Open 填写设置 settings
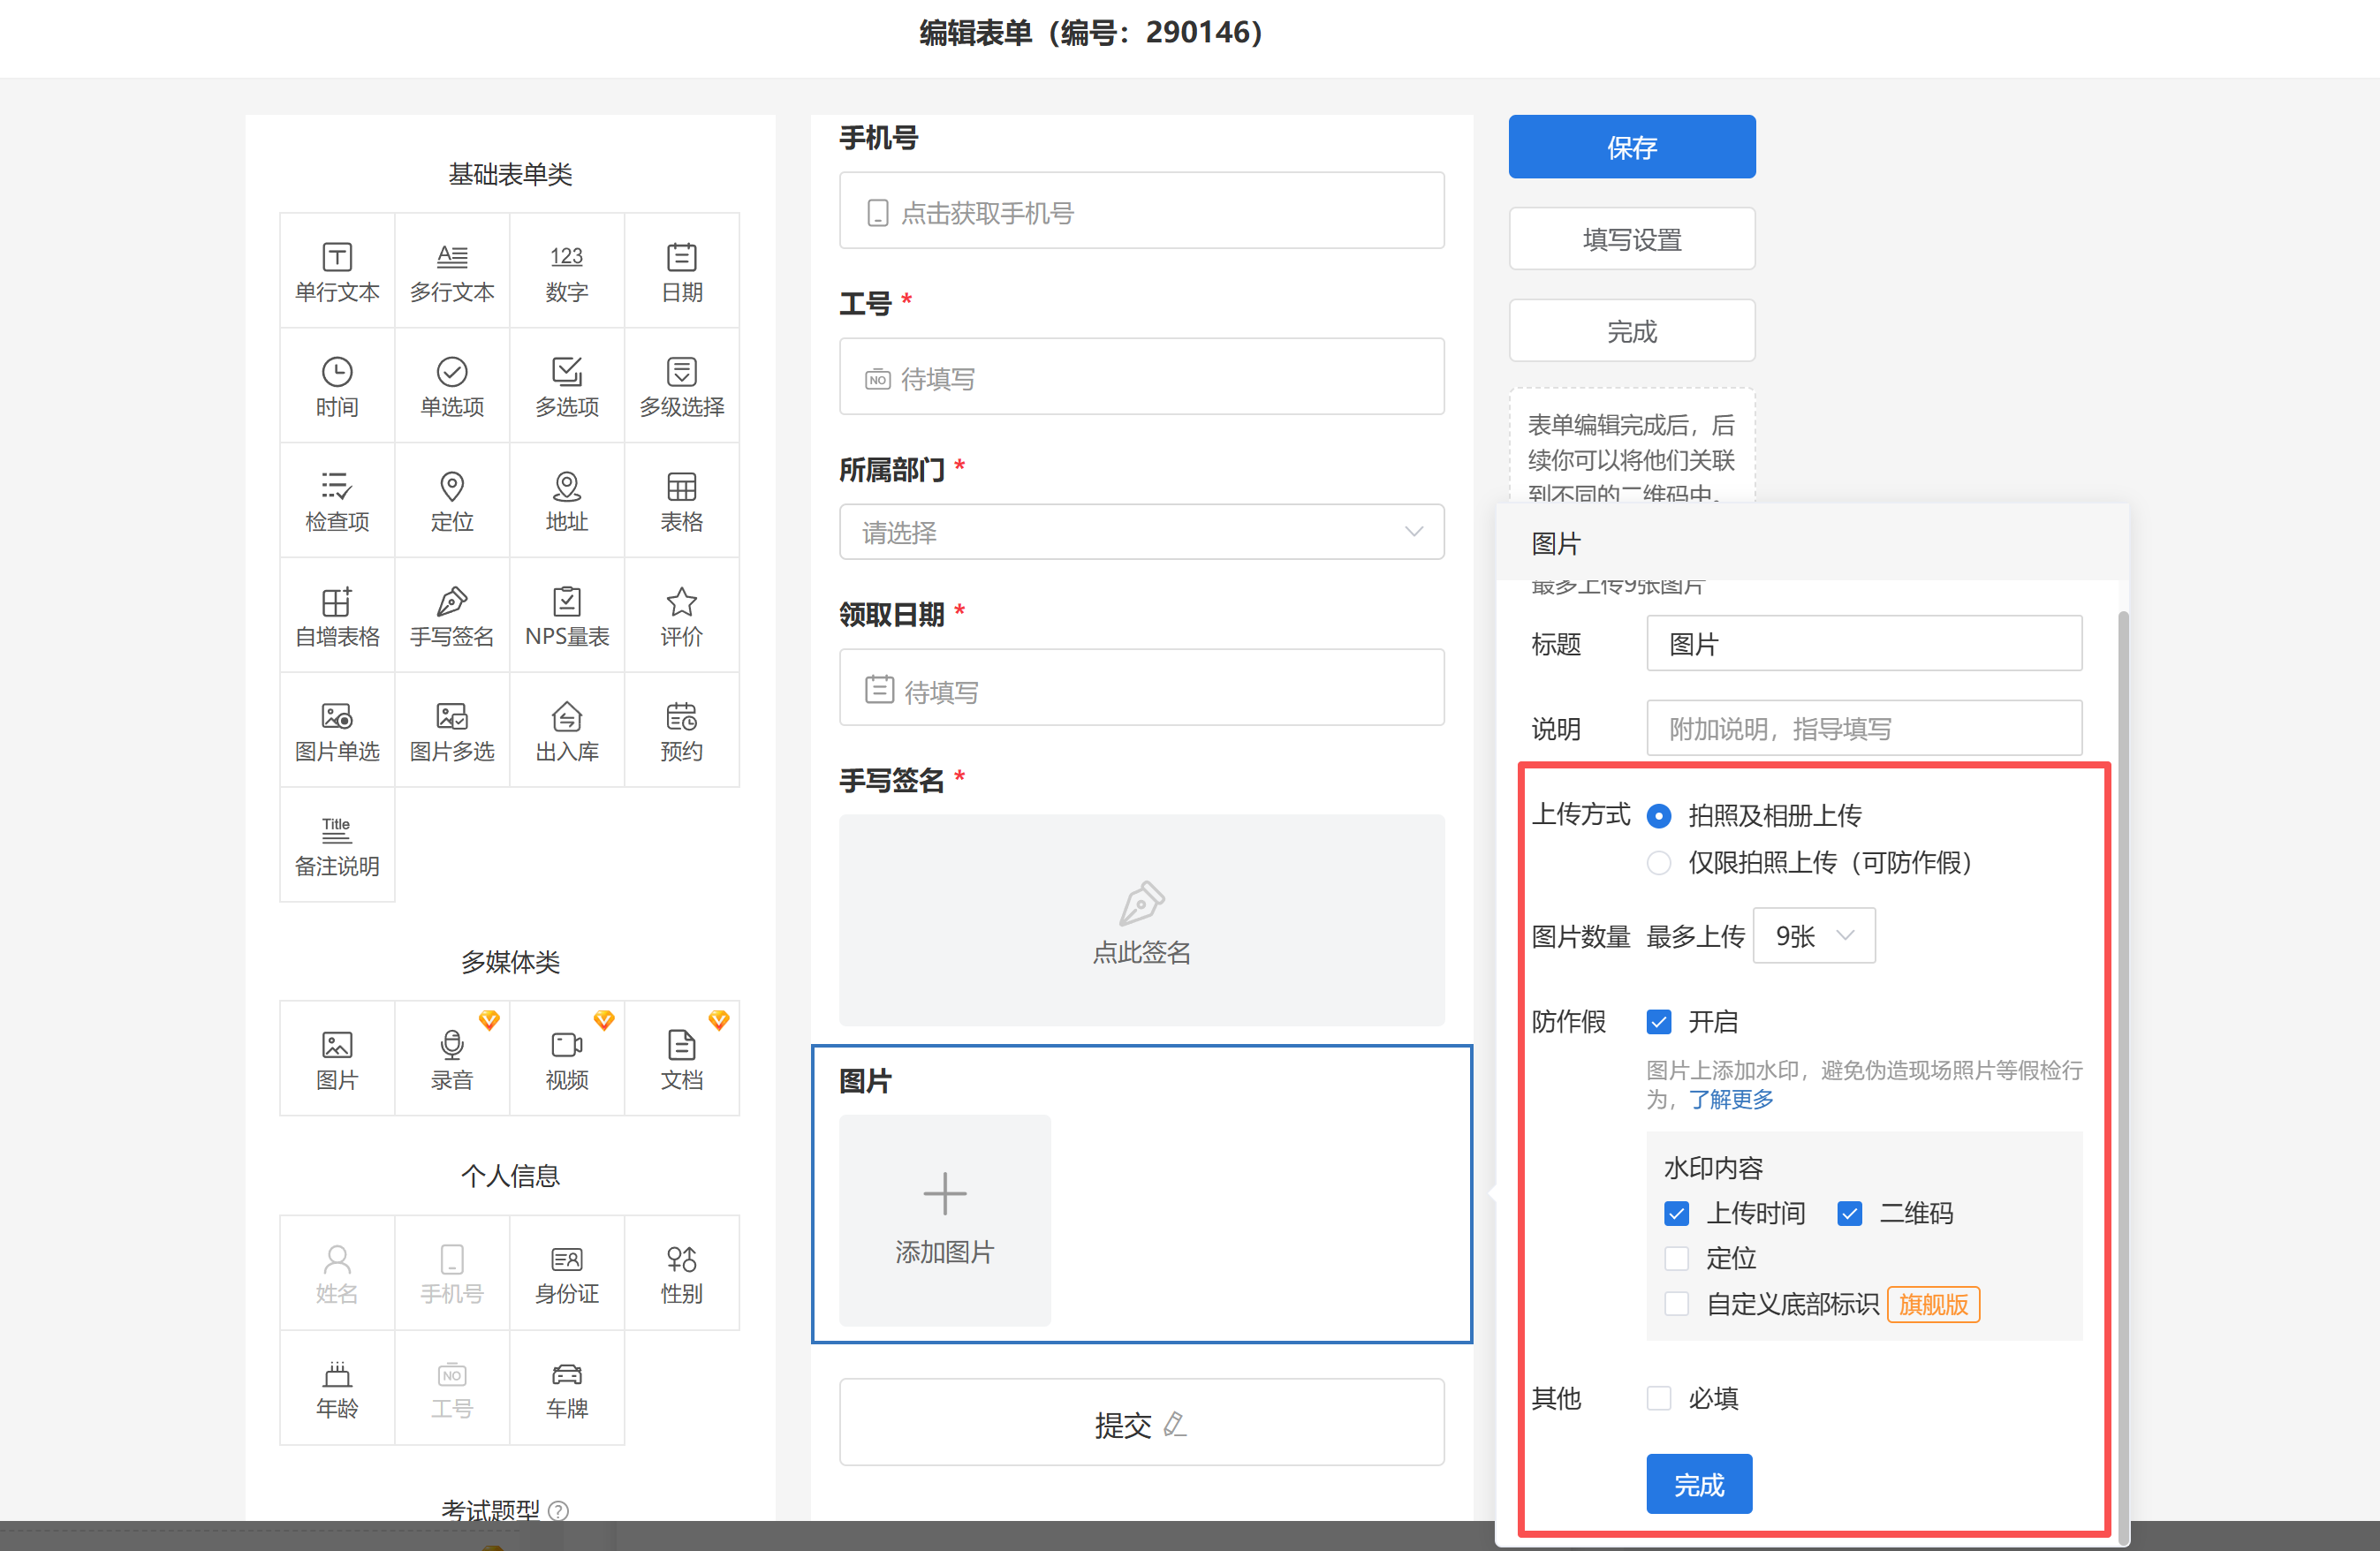Screen dimensions: 2380x1551 click(1631, 239)
